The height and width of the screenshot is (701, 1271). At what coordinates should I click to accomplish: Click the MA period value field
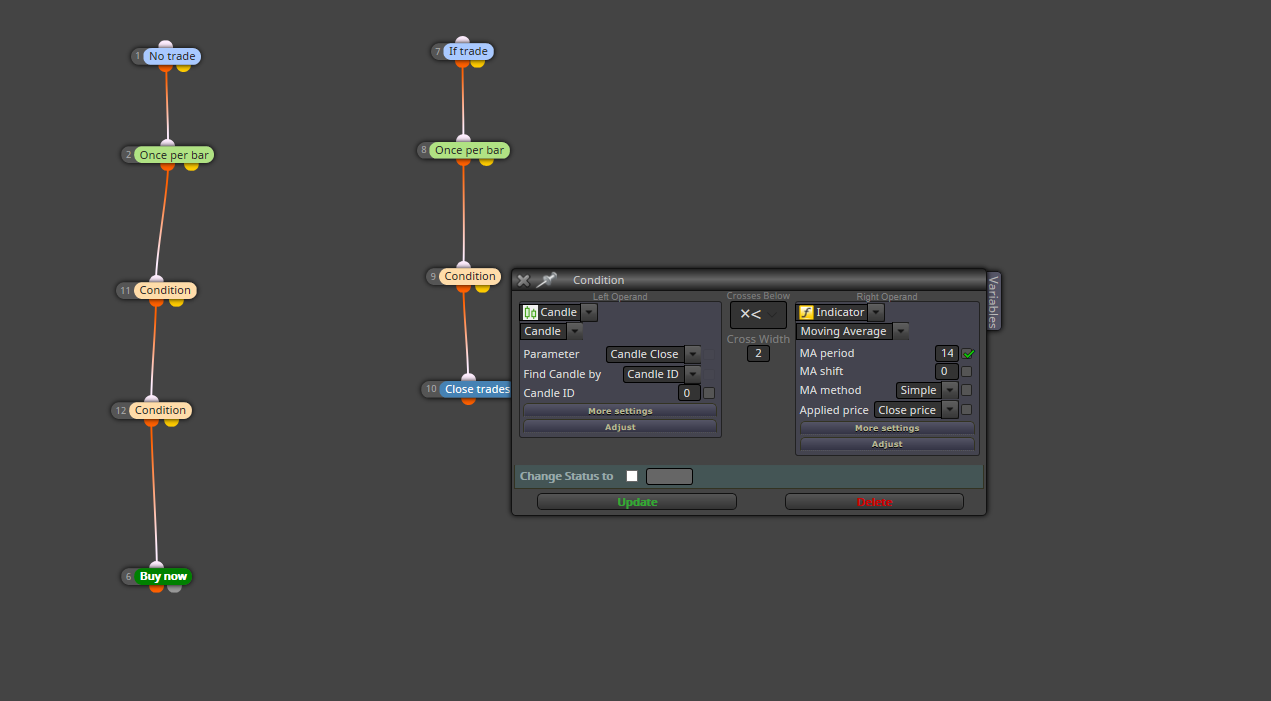point(947,353)
